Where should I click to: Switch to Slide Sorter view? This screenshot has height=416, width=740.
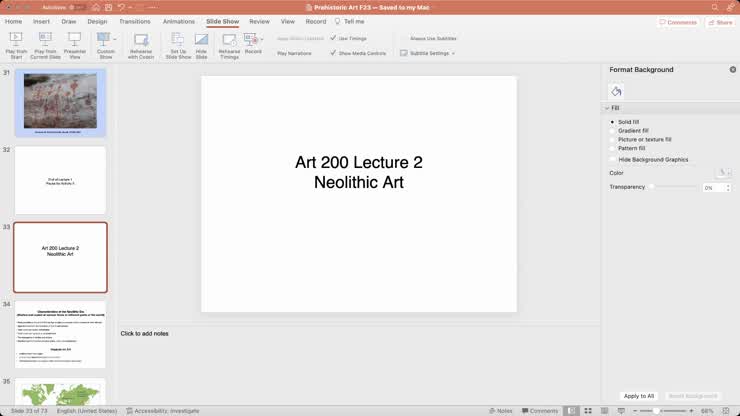588,411
